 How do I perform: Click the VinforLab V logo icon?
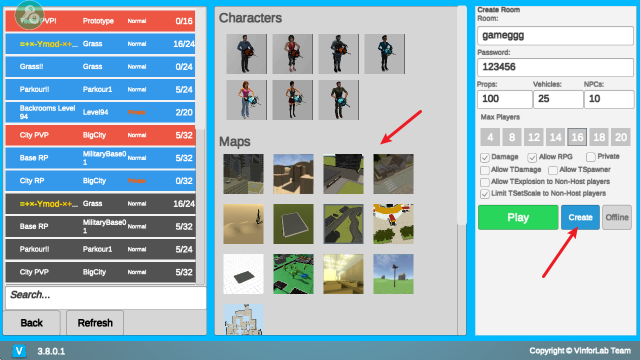(19, 351)
